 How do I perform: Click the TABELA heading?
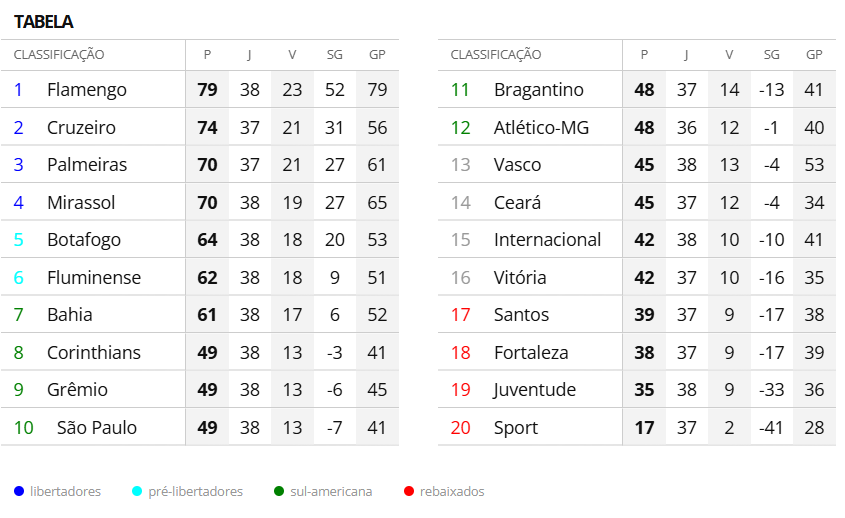click(x=43, y=22)
